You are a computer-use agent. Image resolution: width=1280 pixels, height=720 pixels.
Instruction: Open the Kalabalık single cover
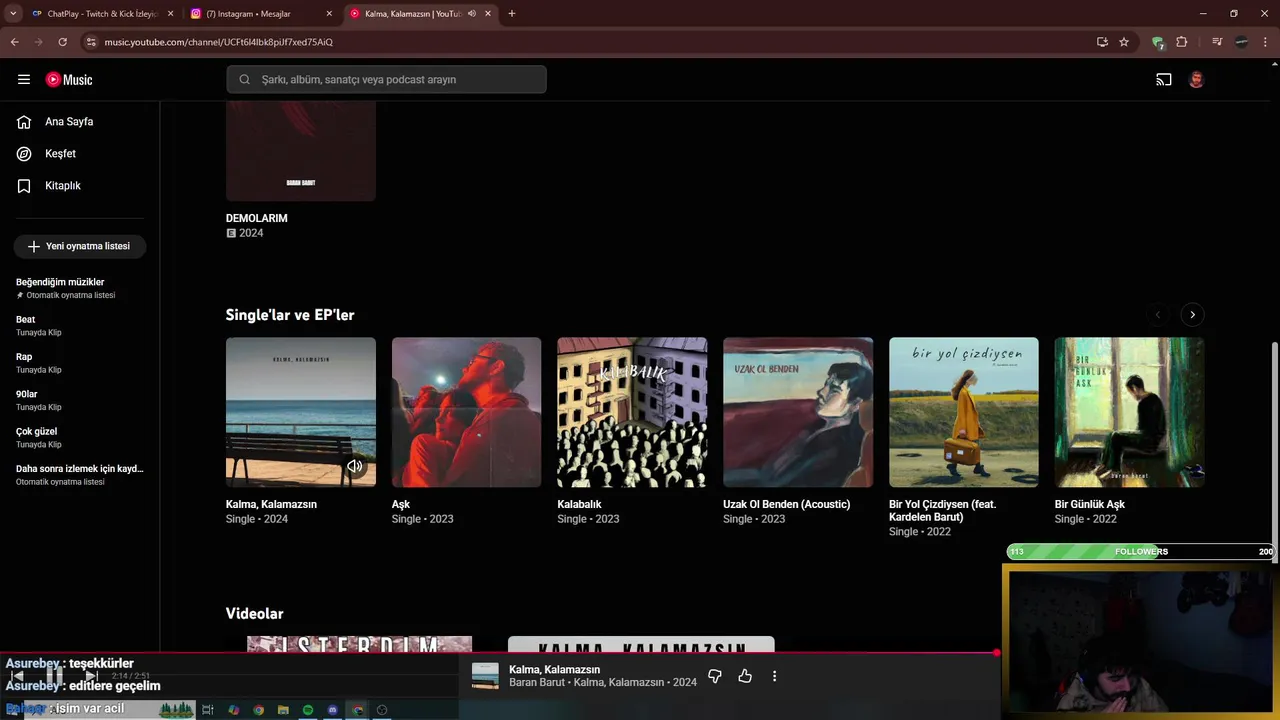632,412
